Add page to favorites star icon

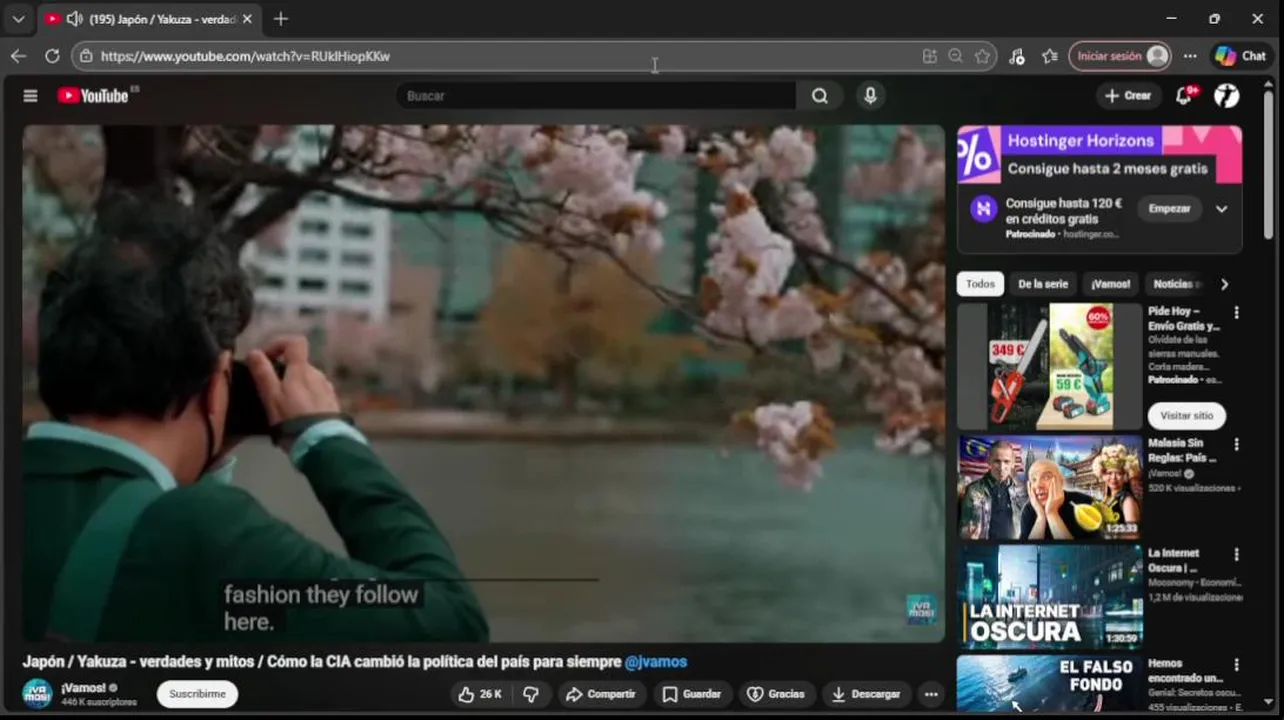point(982,56)
